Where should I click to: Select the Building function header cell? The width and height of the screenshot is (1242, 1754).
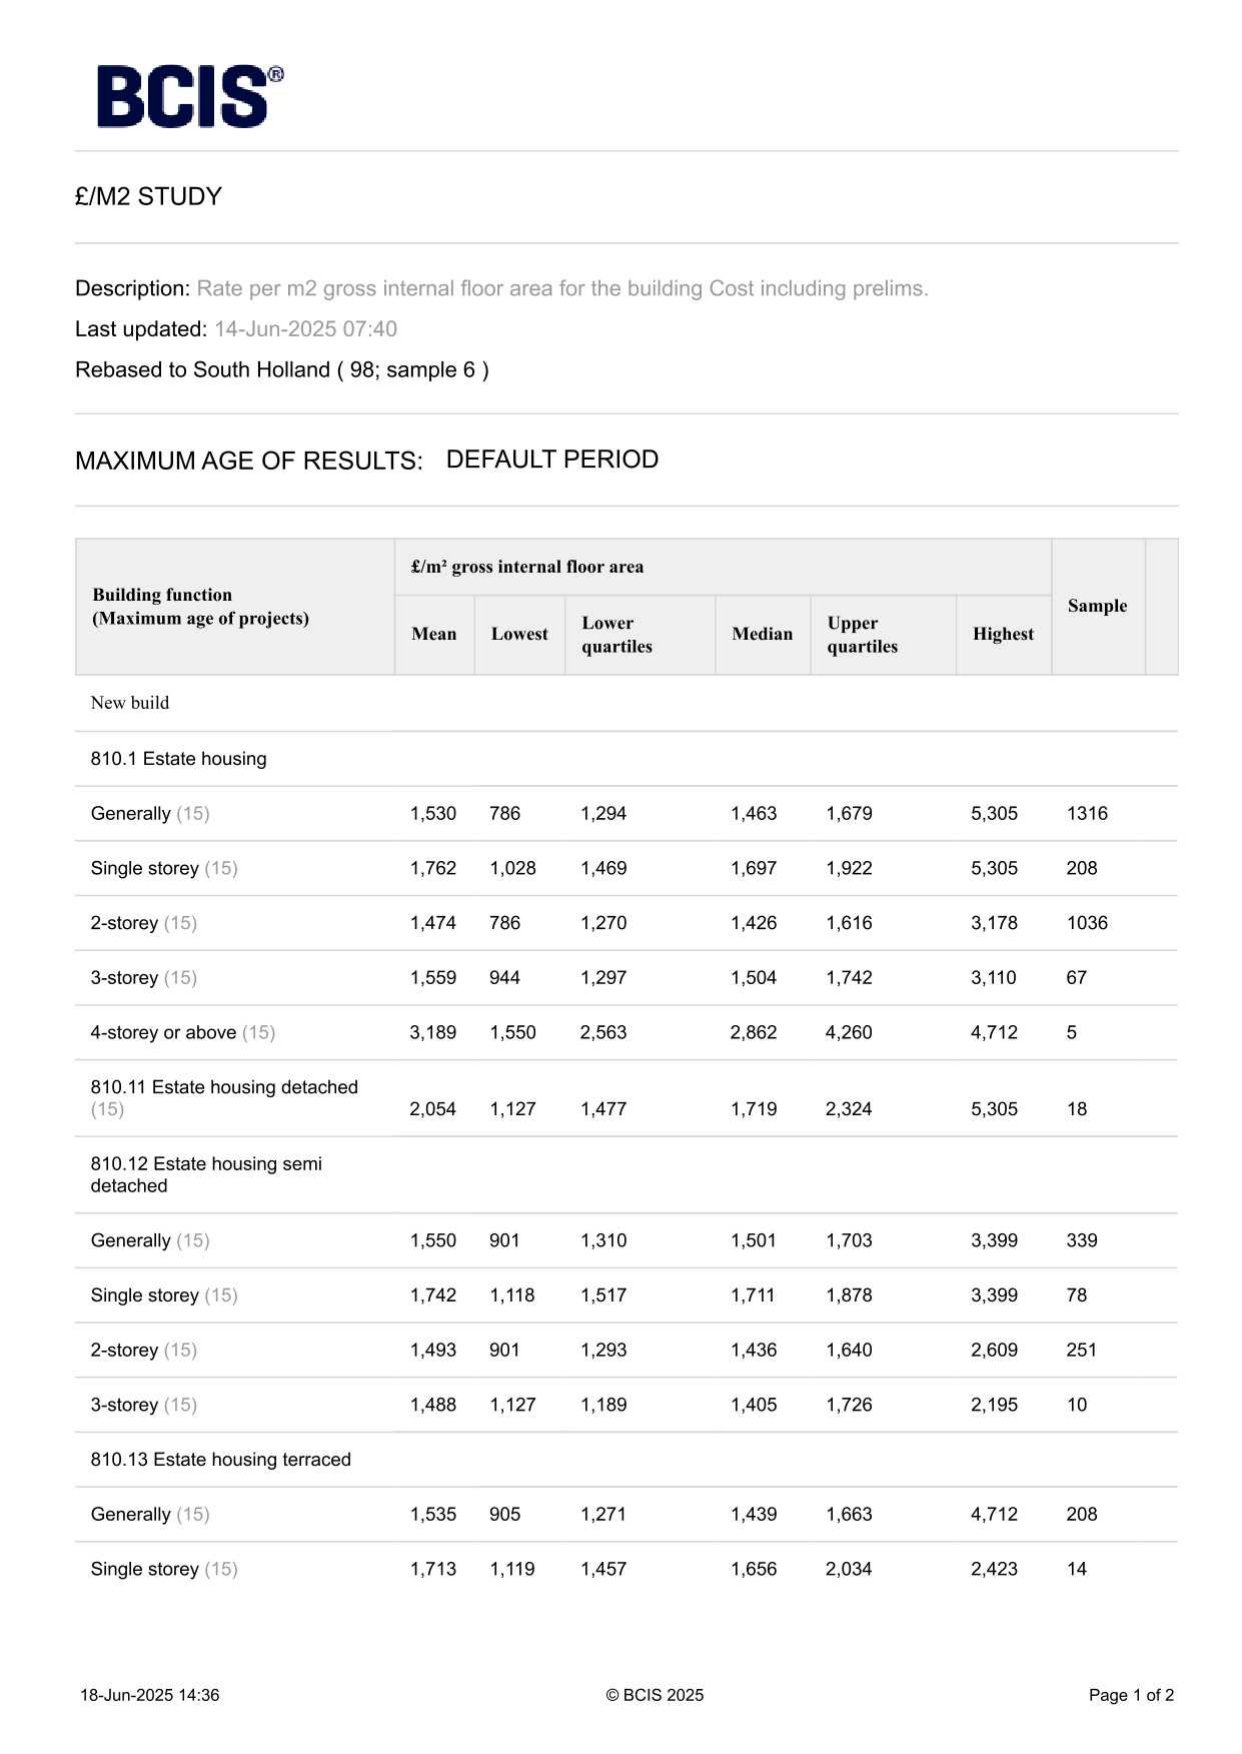200,606
